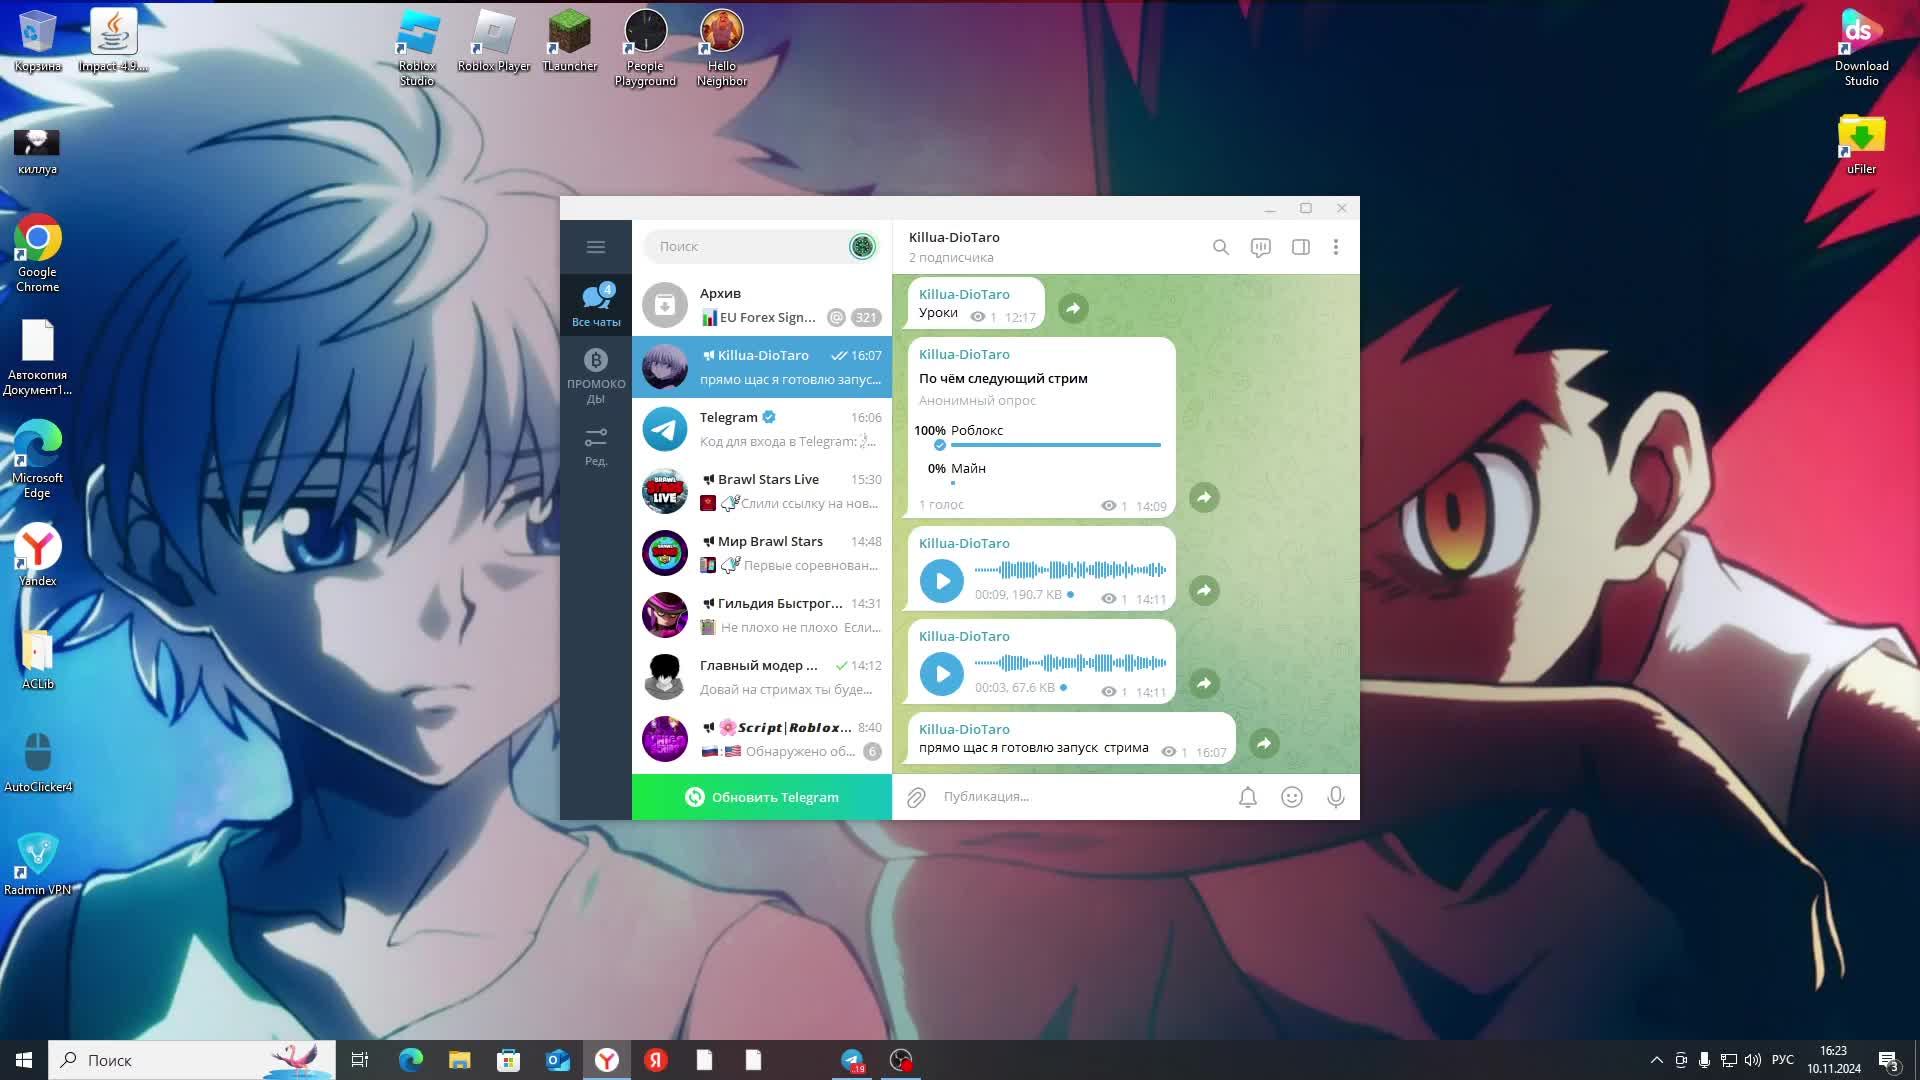Toggle the right info side panel
Image resolution: width=1920 pixels, height=1080 pixels.
tap(1300, 247)
